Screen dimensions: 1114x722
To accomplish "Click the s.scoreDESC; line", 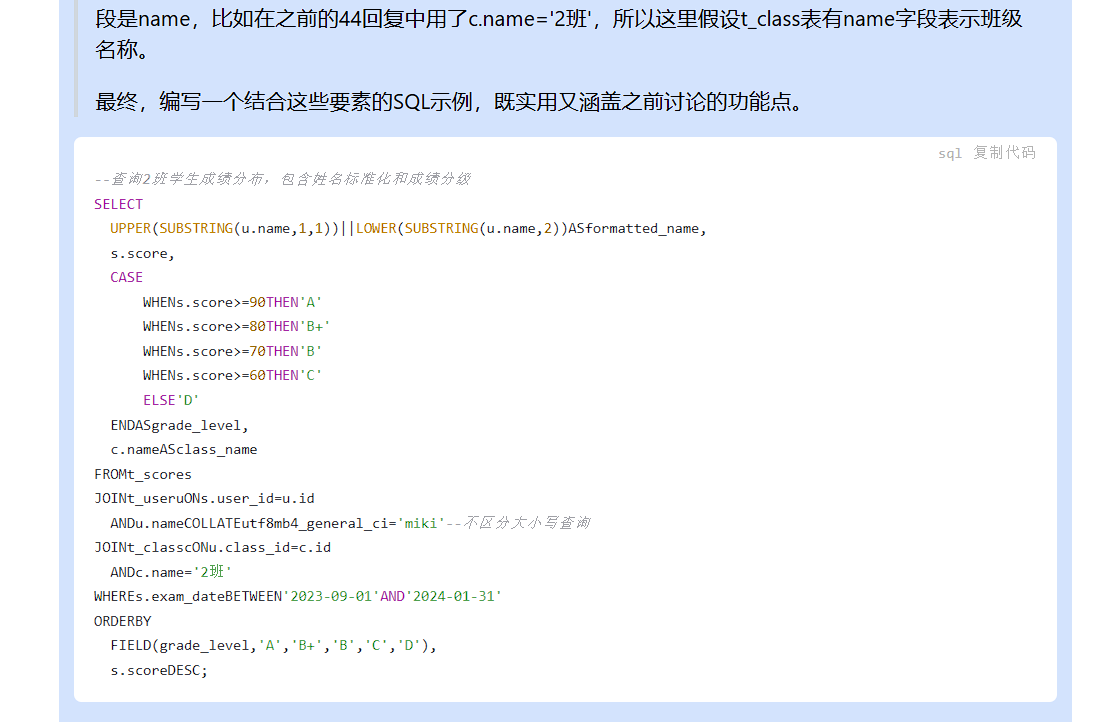I will pos(159,671).
